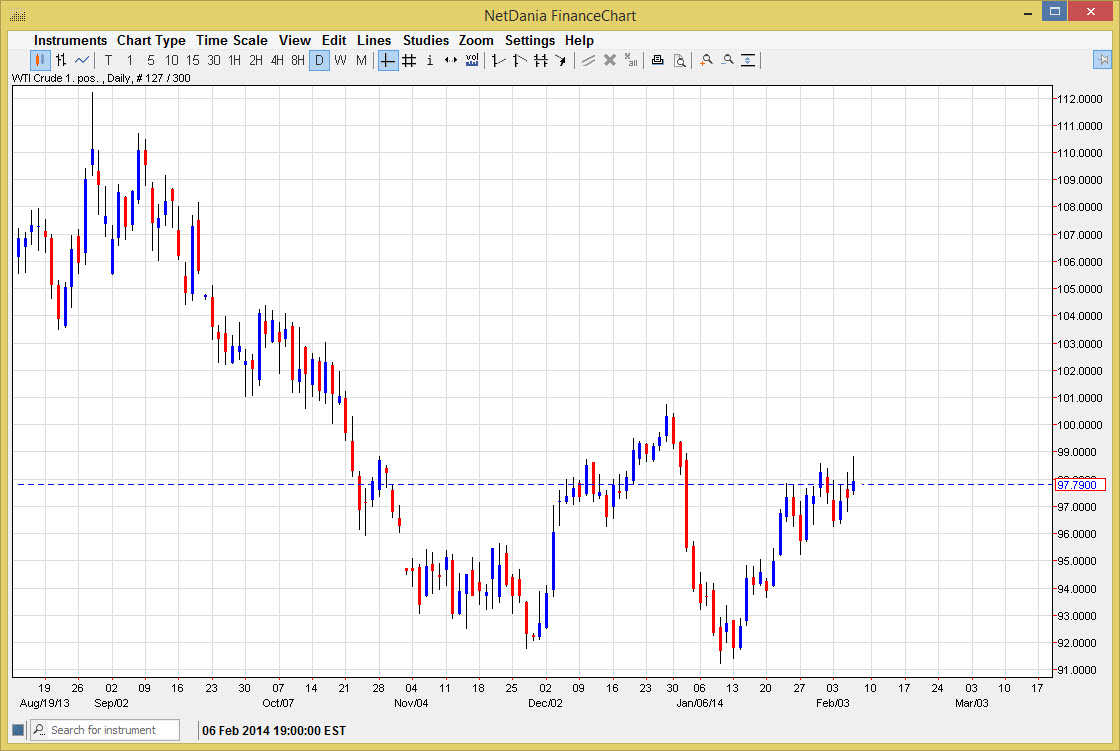Enable the weekly W time scale
Image resolution: width=1120 pixels, height=751 pixels.
[340, 60]
